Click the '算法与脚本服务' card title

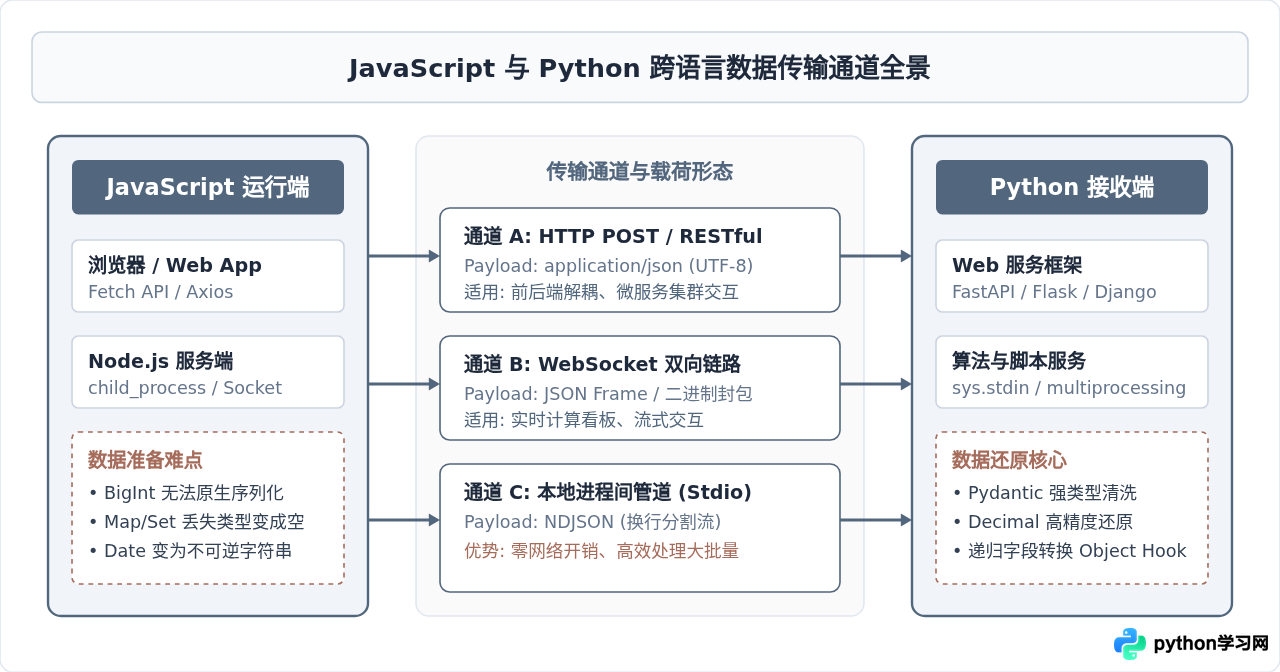tap(1019, 361)
